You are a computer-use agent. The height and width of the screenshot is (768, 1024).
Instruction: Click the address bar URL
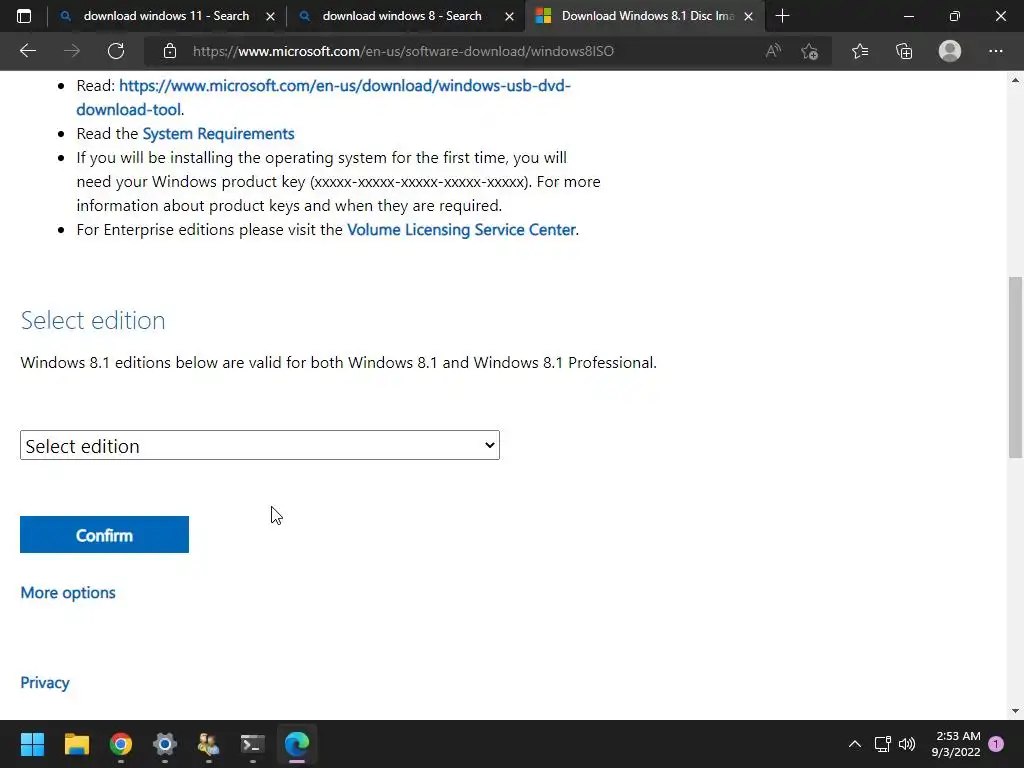pos(403,51)
